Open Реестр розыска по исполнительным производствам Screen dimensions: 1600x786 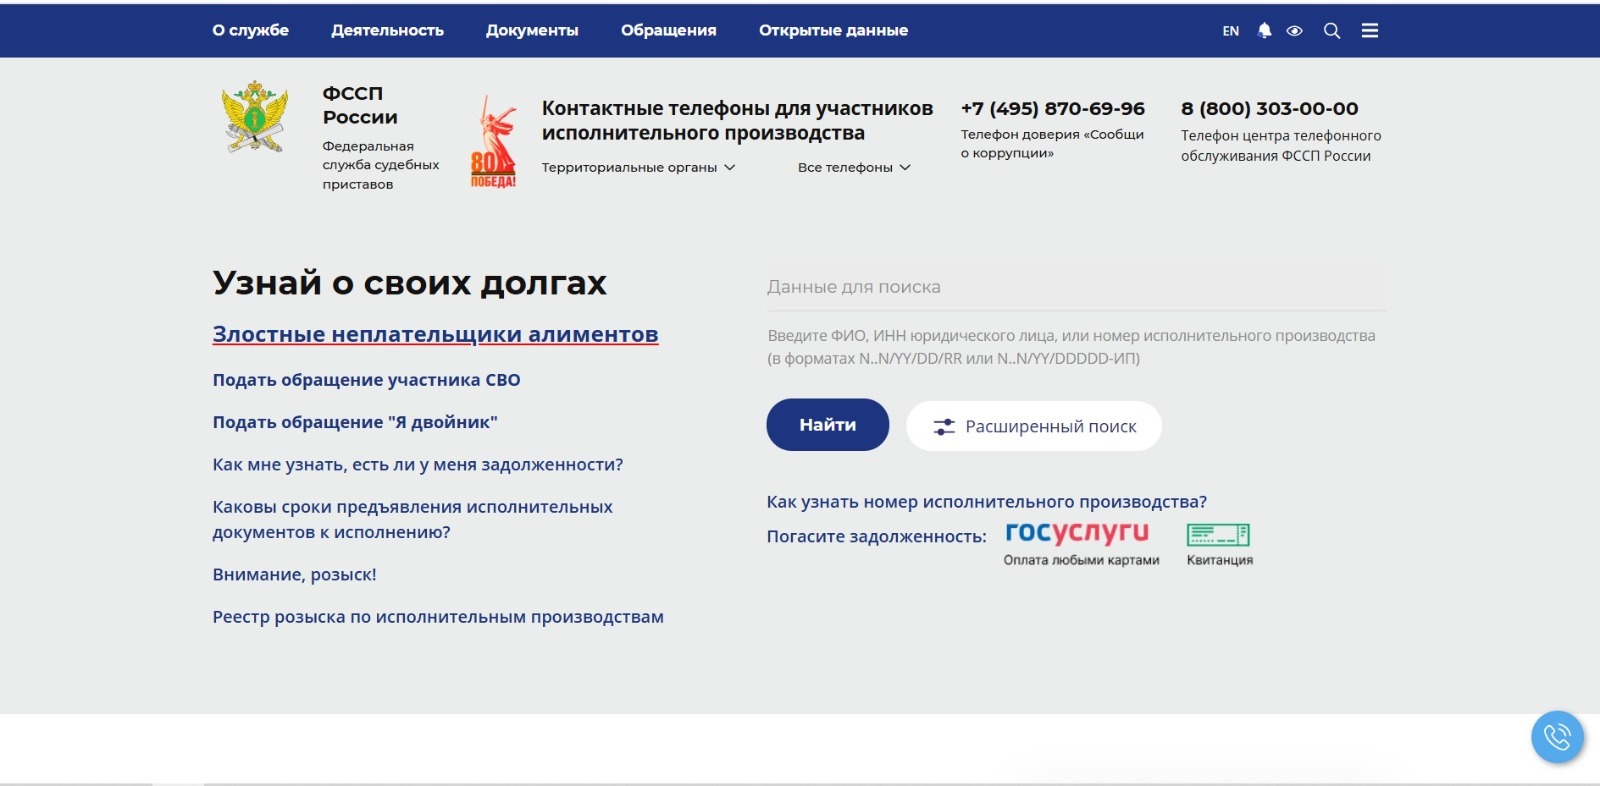(x=438, y=617)
